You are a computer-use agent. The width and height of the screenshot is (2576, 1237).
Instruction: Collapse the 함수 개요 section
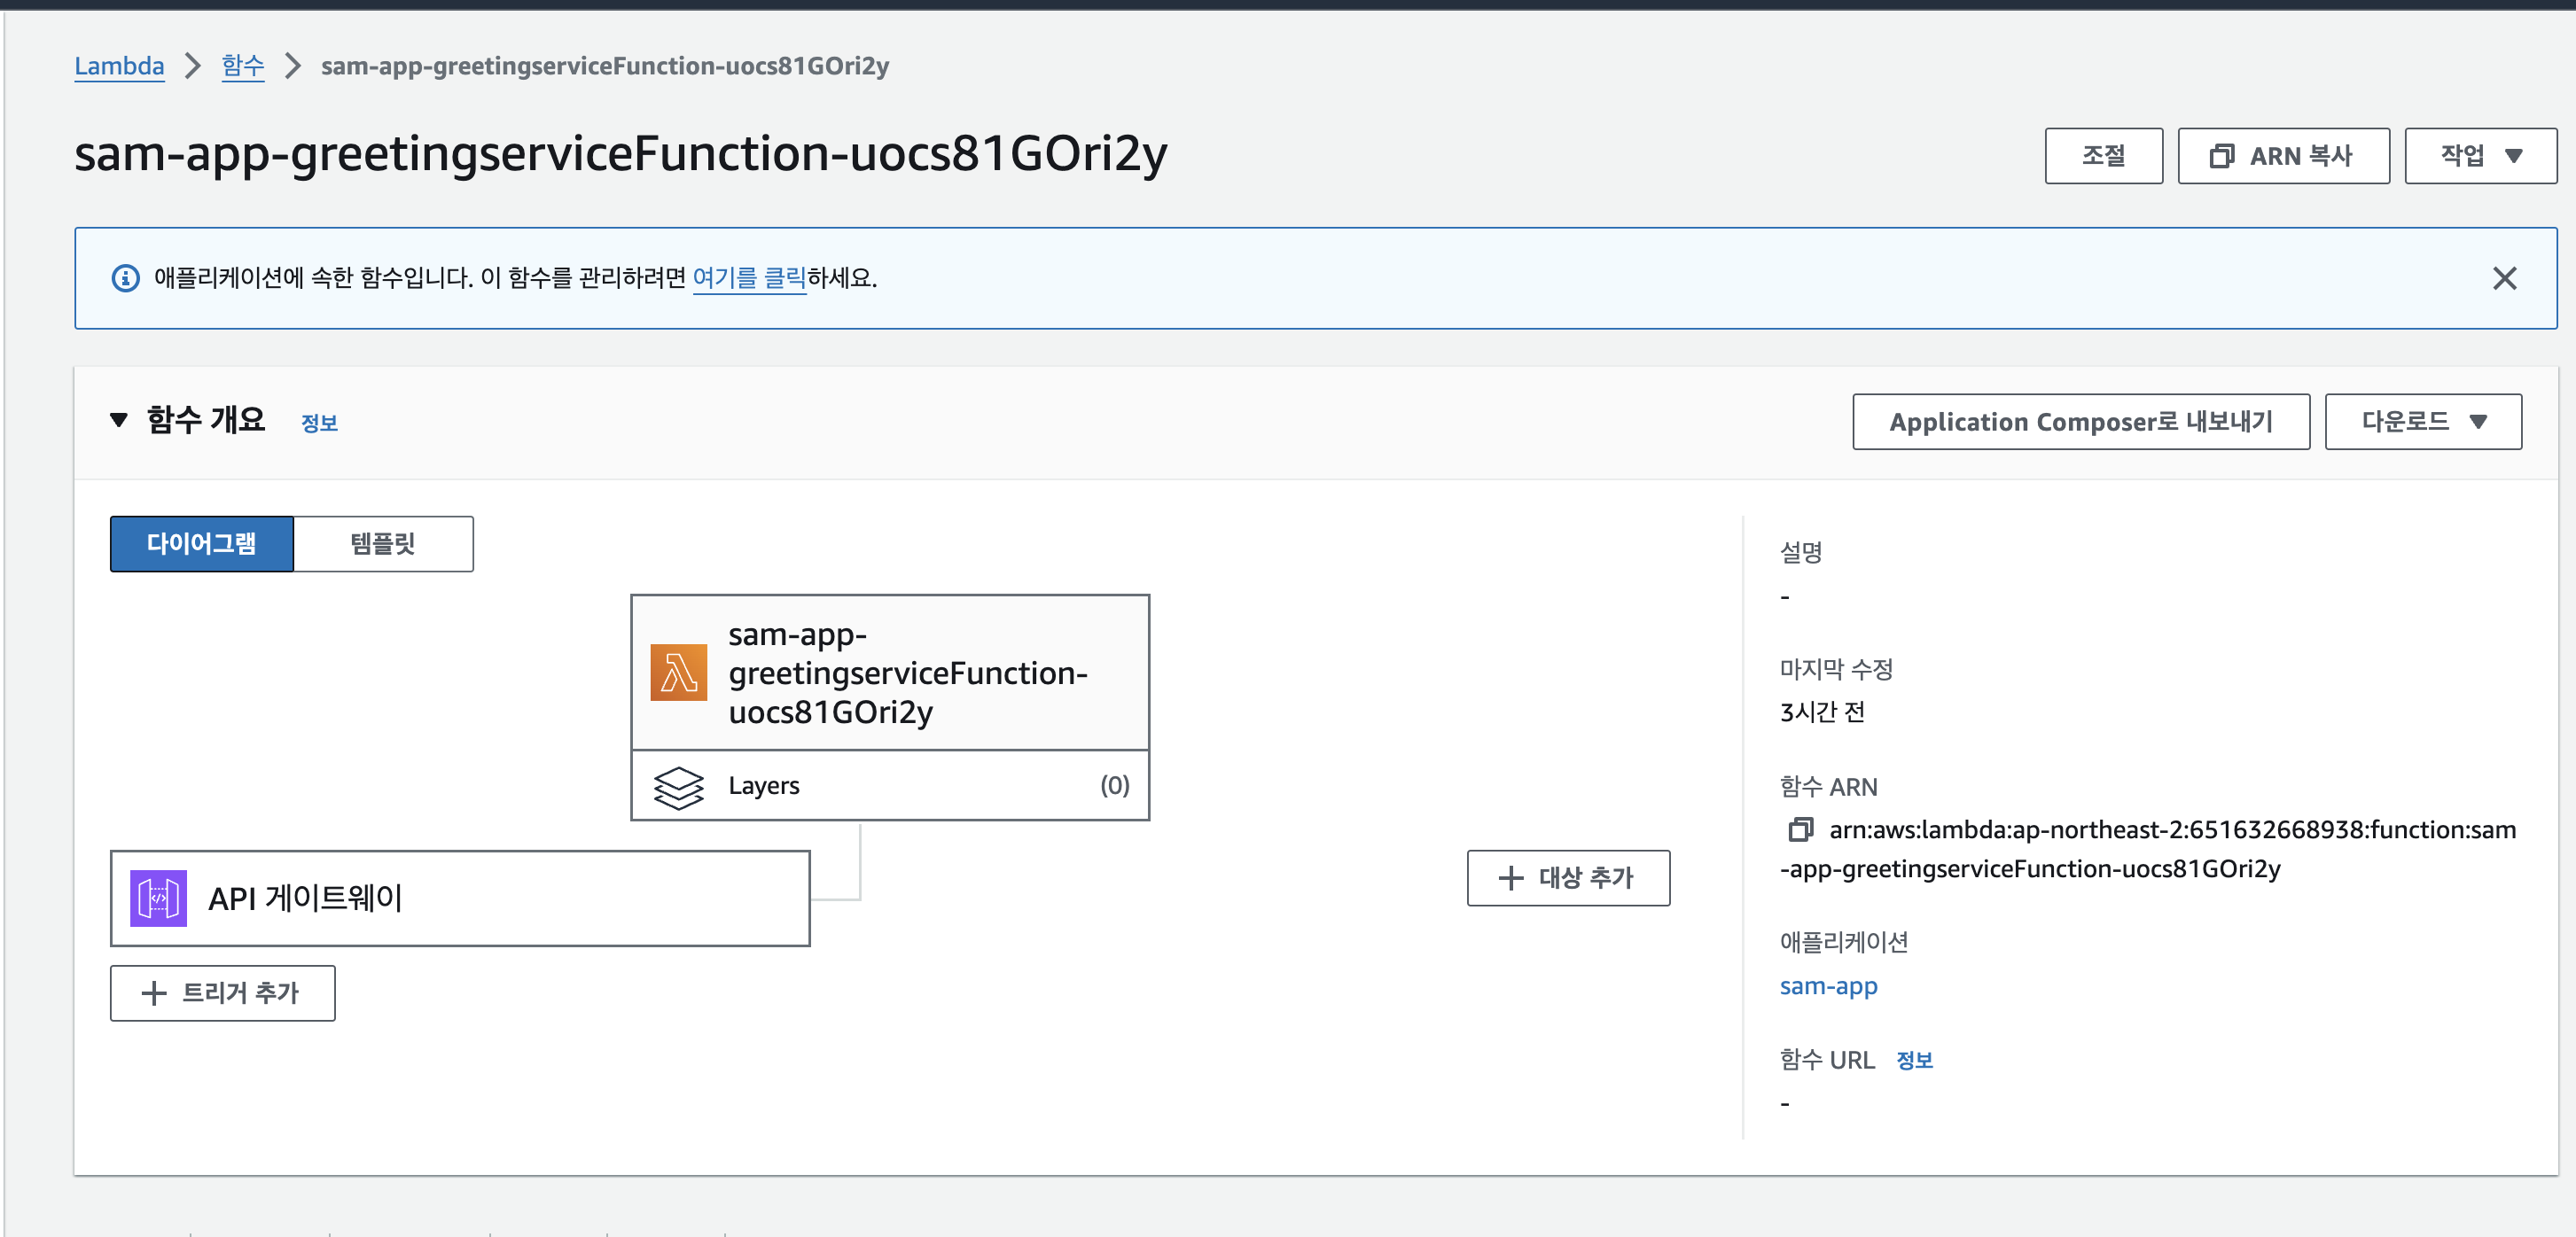pyautogui.click(x=119, y=420)
